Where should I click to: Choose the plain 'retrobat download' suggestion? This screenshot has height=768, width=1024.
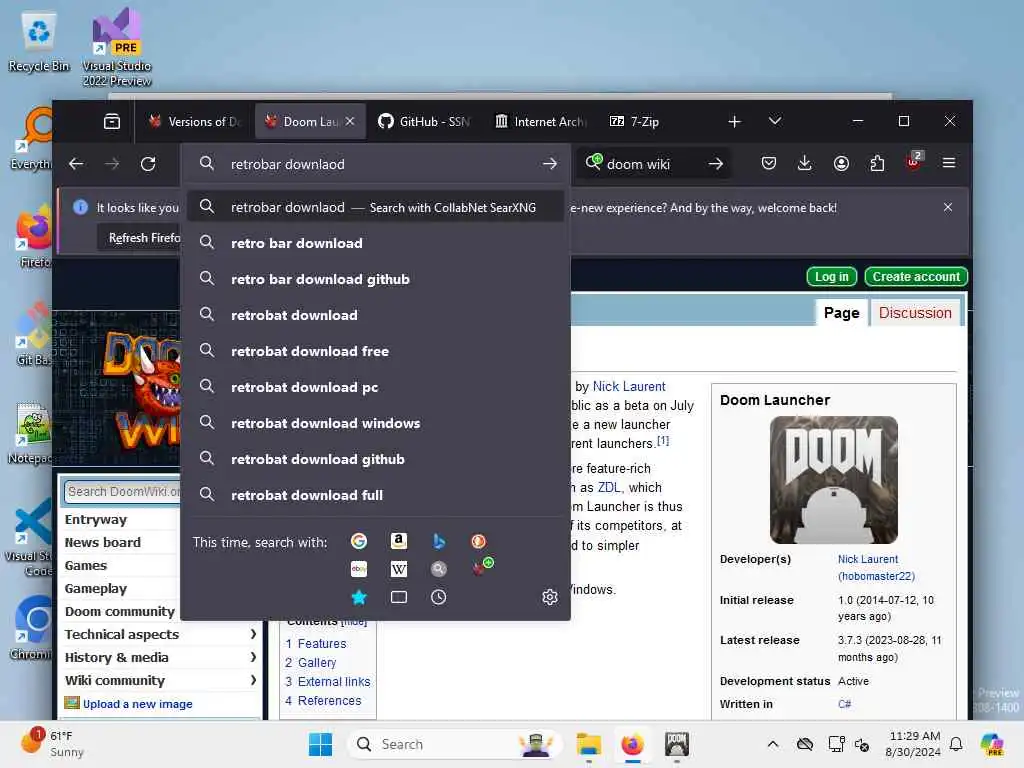(x=376, y=315)
